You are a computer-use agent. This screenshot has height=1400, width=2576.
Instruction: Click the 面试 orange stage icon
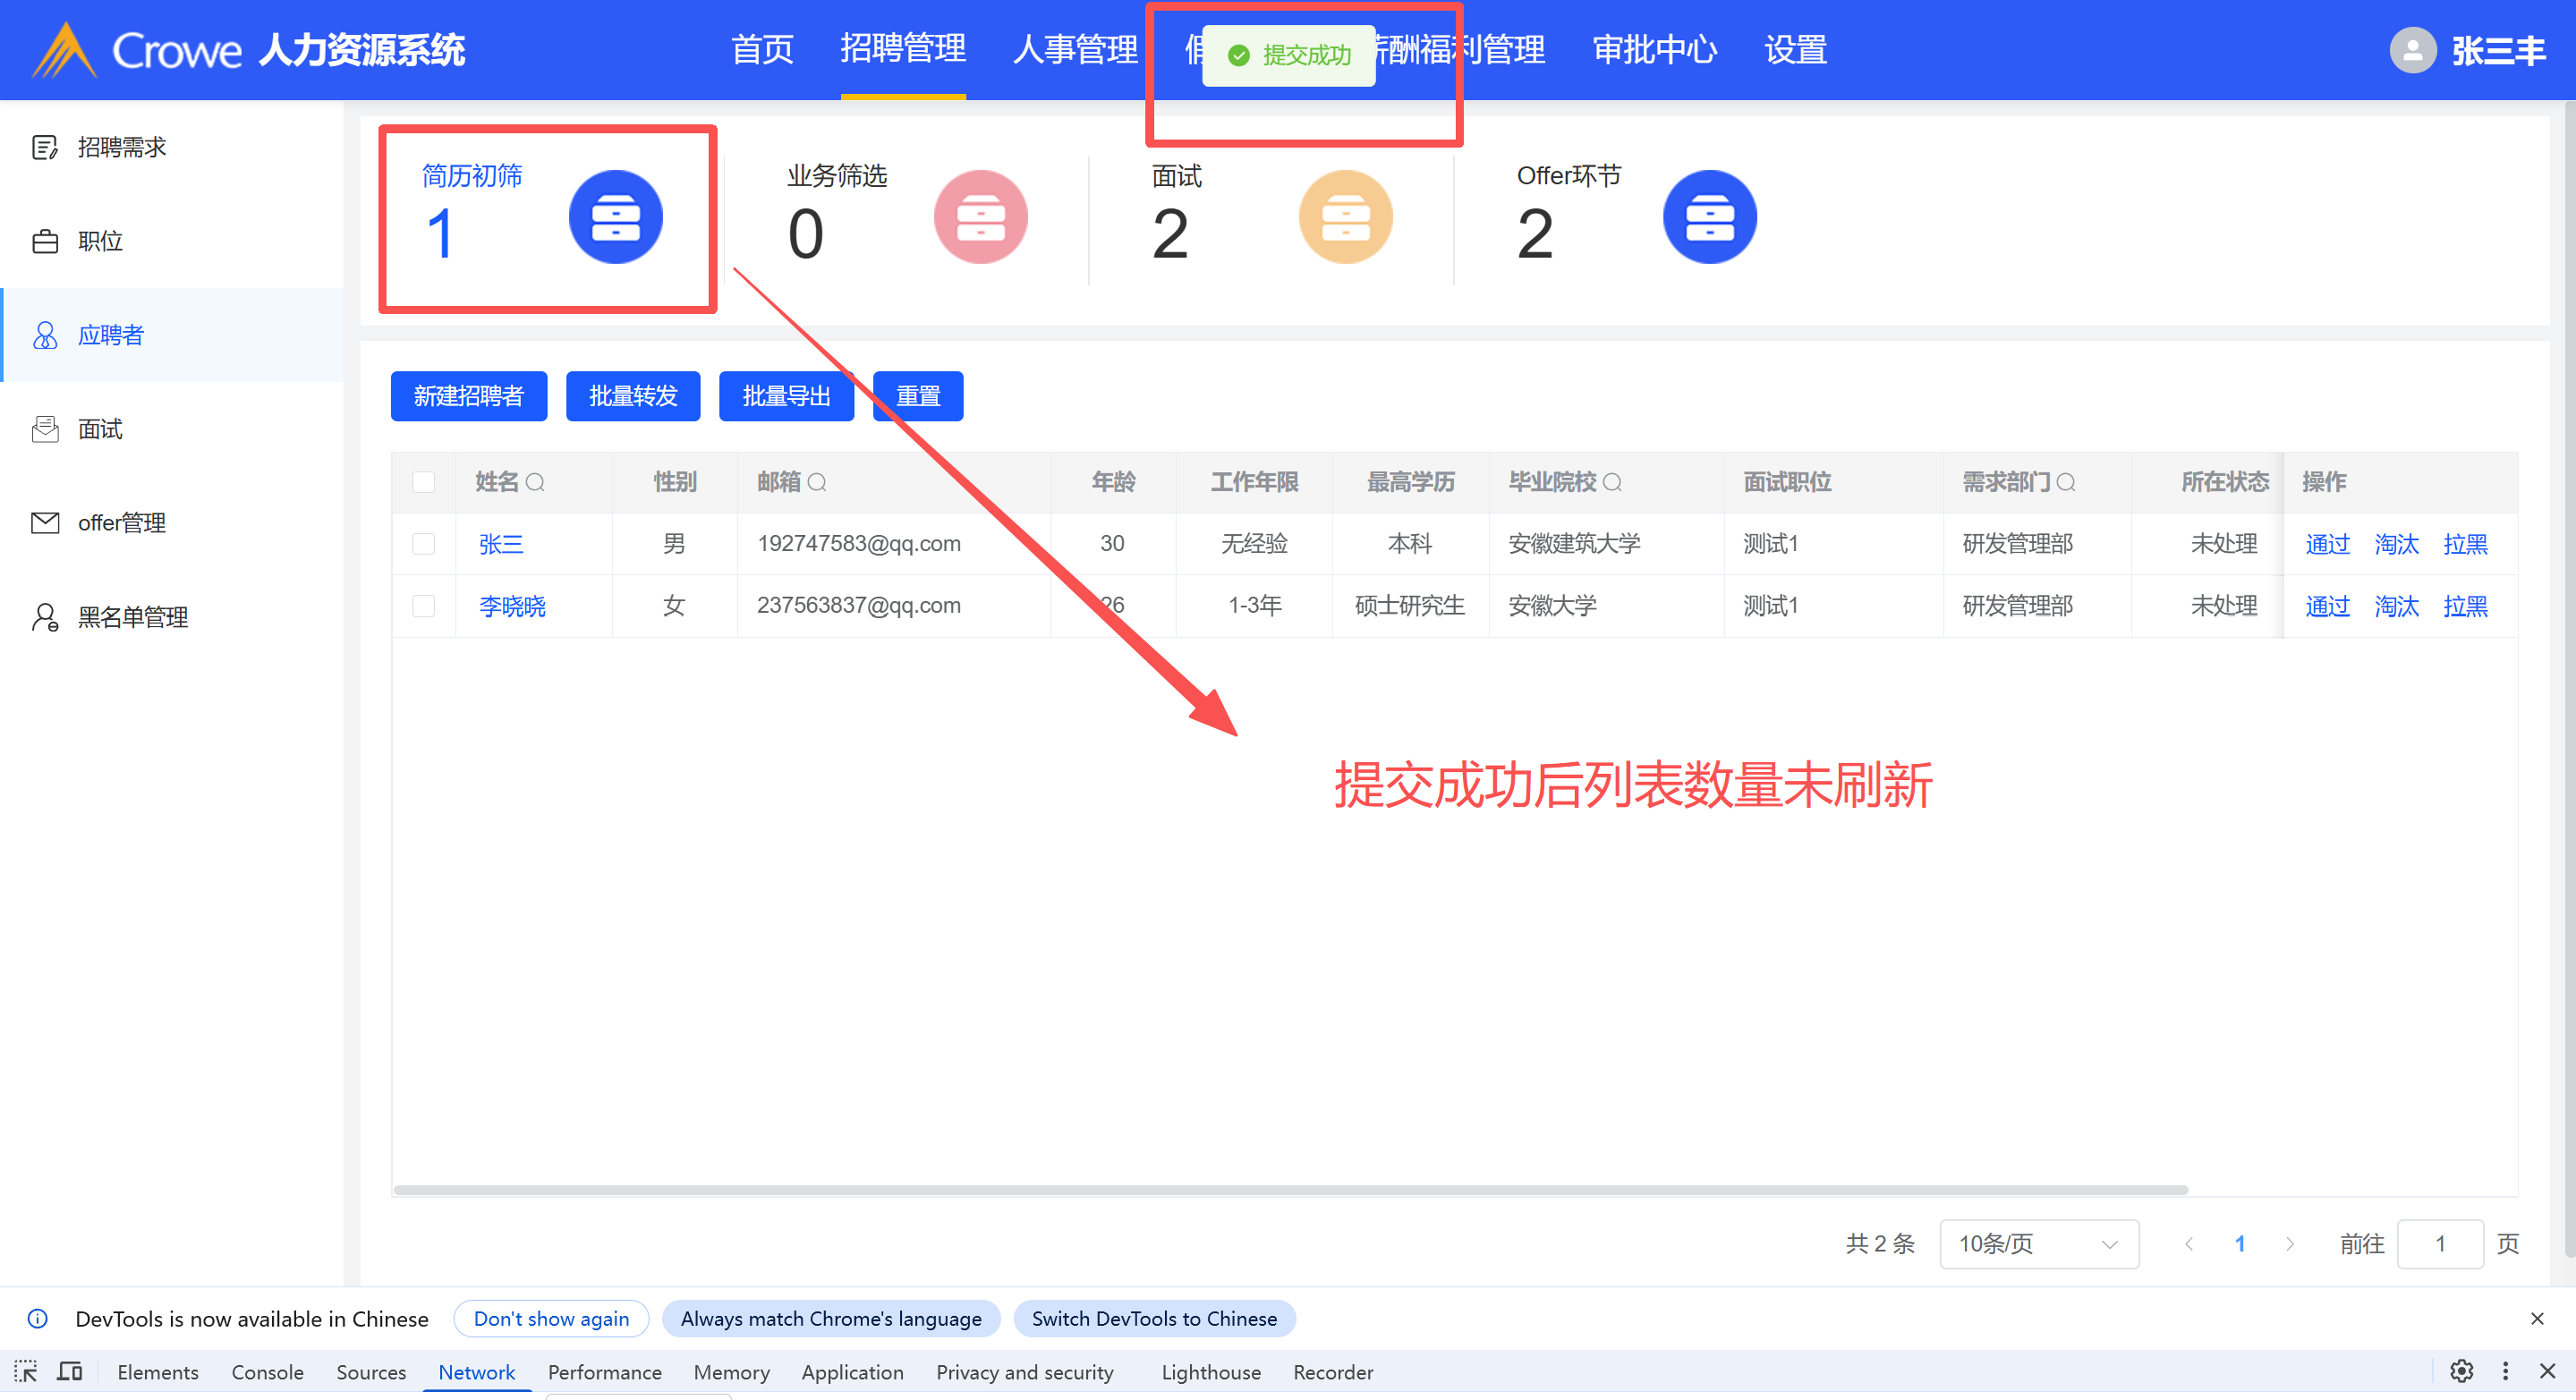pos(1345,217)
